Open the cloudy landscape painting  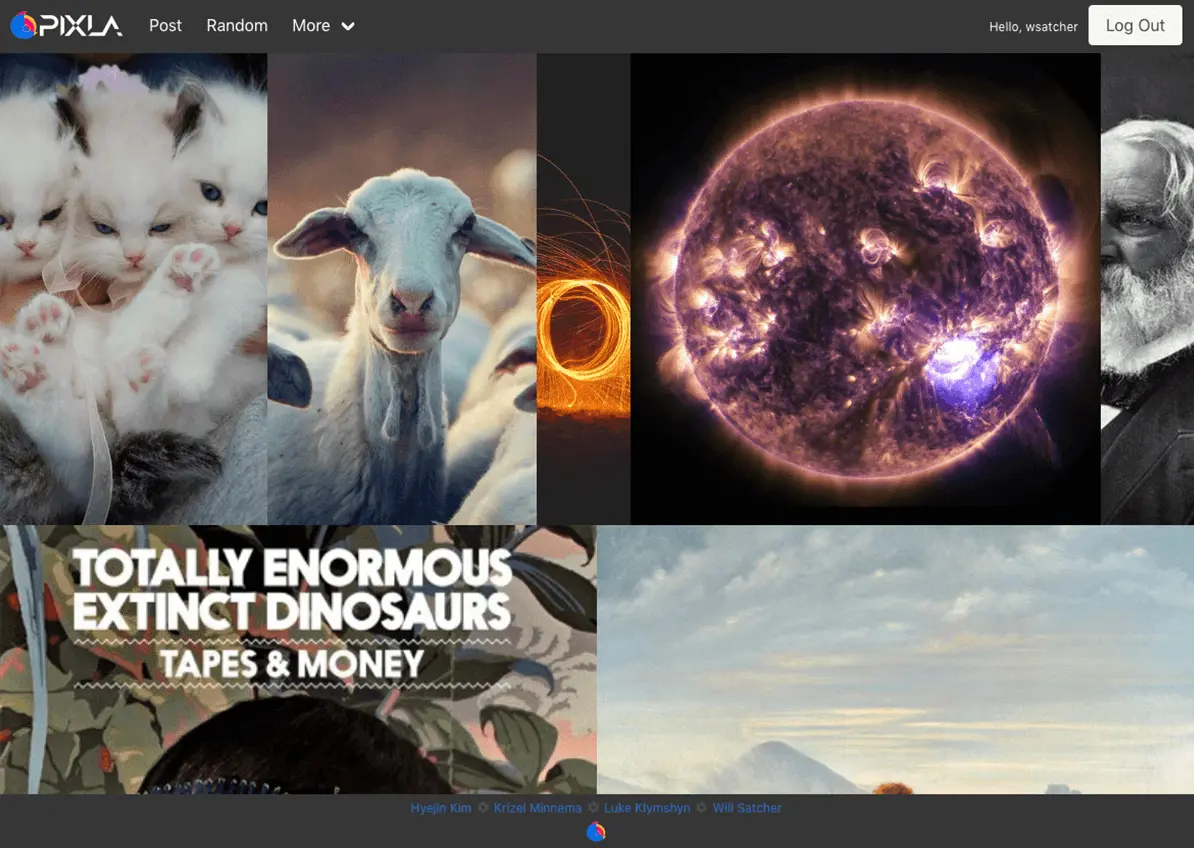pyautogui.click(x=896, y=659)
